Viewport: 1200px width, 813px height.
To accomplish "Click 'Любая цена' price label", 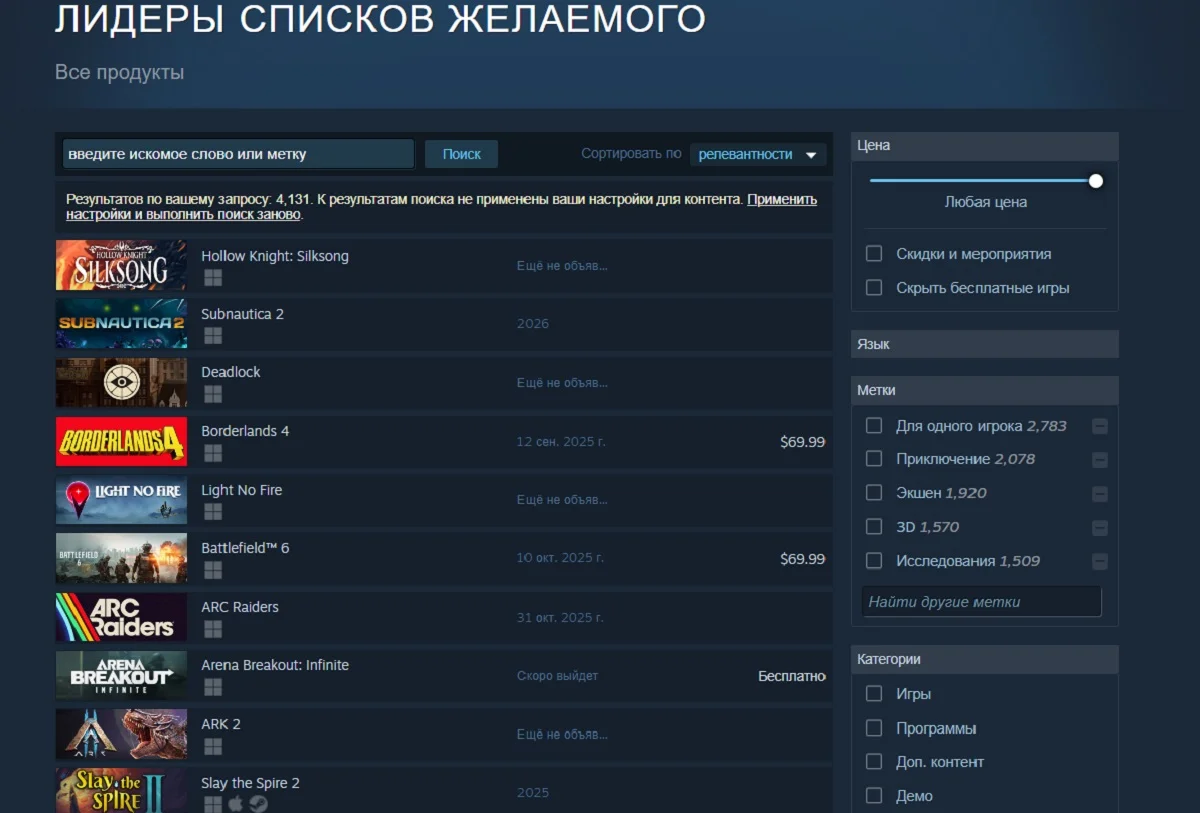I will [985, 202].
